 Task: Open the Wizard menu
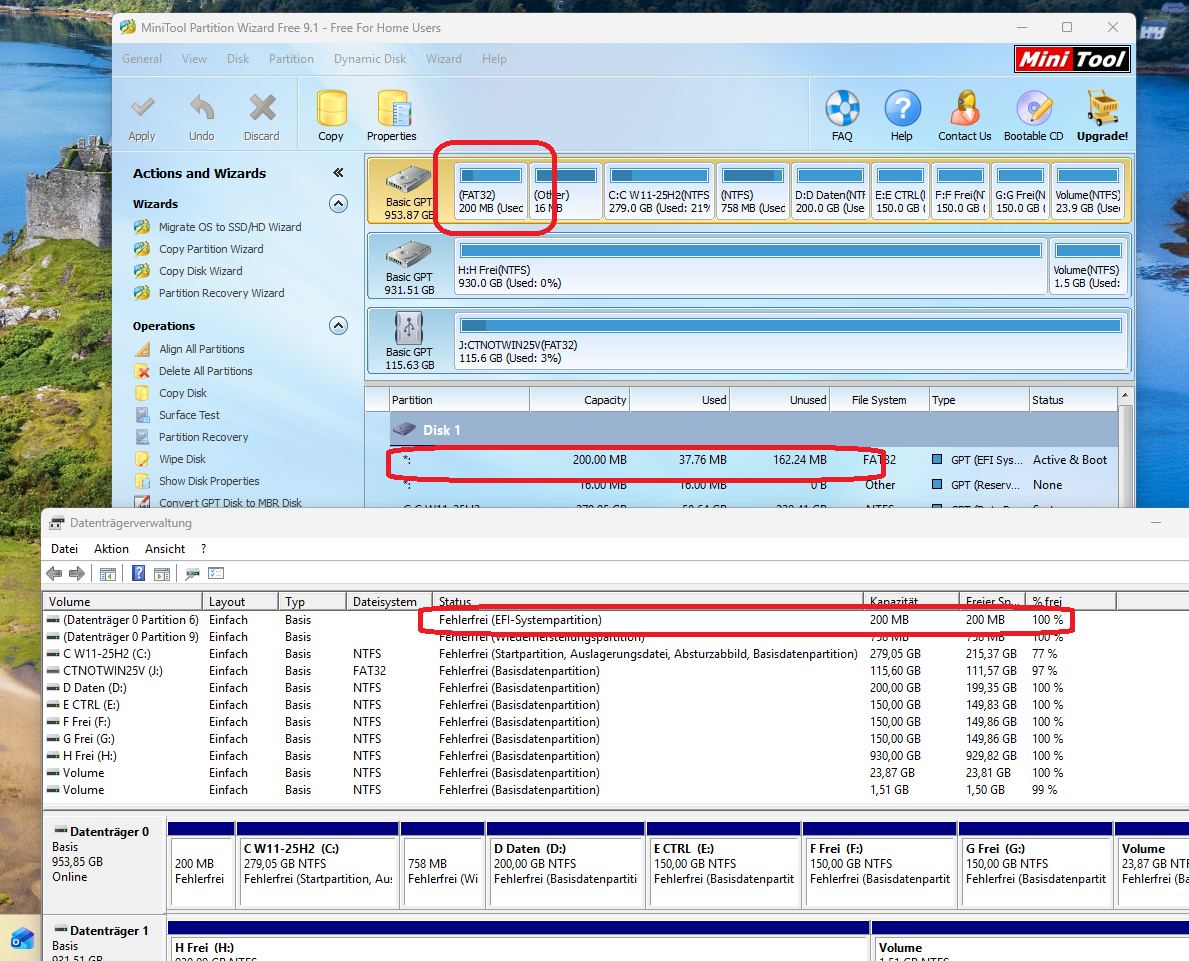(444, 58)
